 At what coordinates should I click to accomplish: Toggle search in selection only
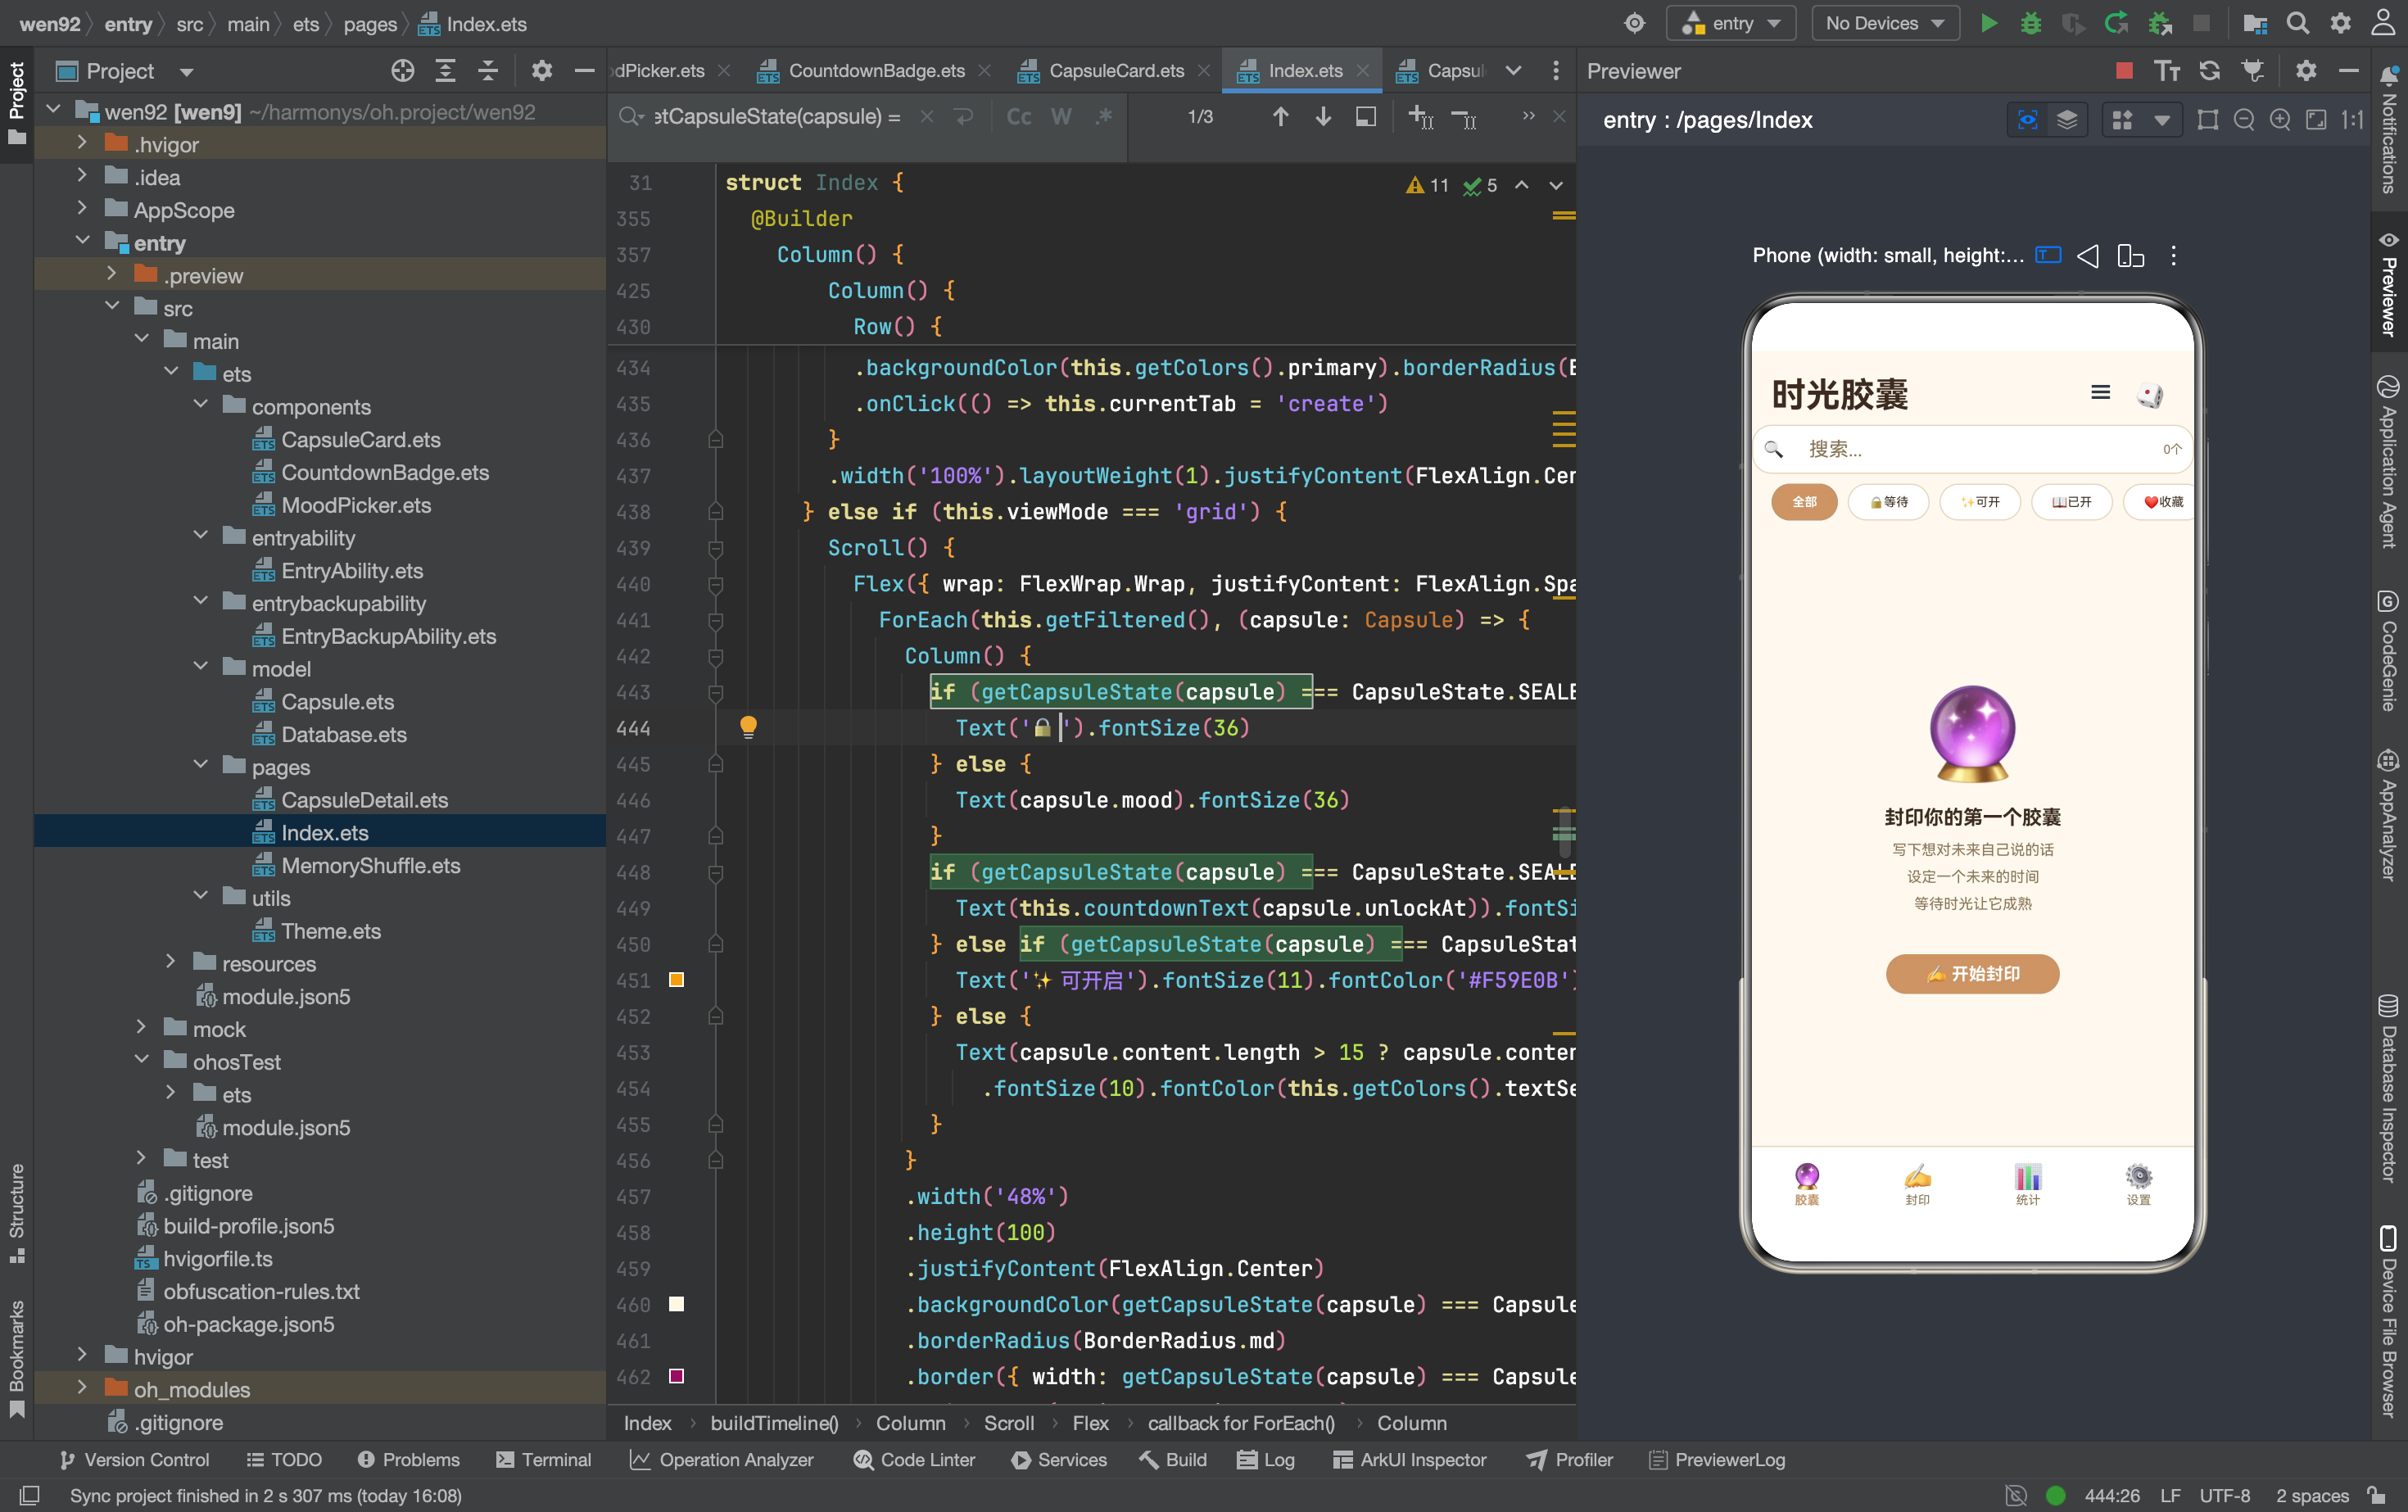click(1366, 117)
